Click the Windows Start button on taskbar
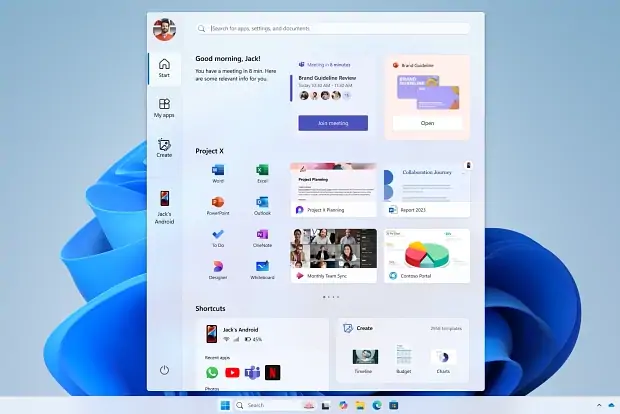Viewport: 620px width, 414px height. pos(225,405)
